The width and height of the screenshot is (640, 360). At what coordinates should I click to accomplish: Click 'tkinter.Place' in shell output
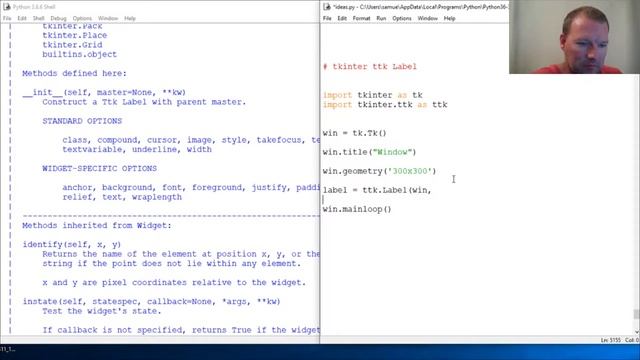[75, 36]
